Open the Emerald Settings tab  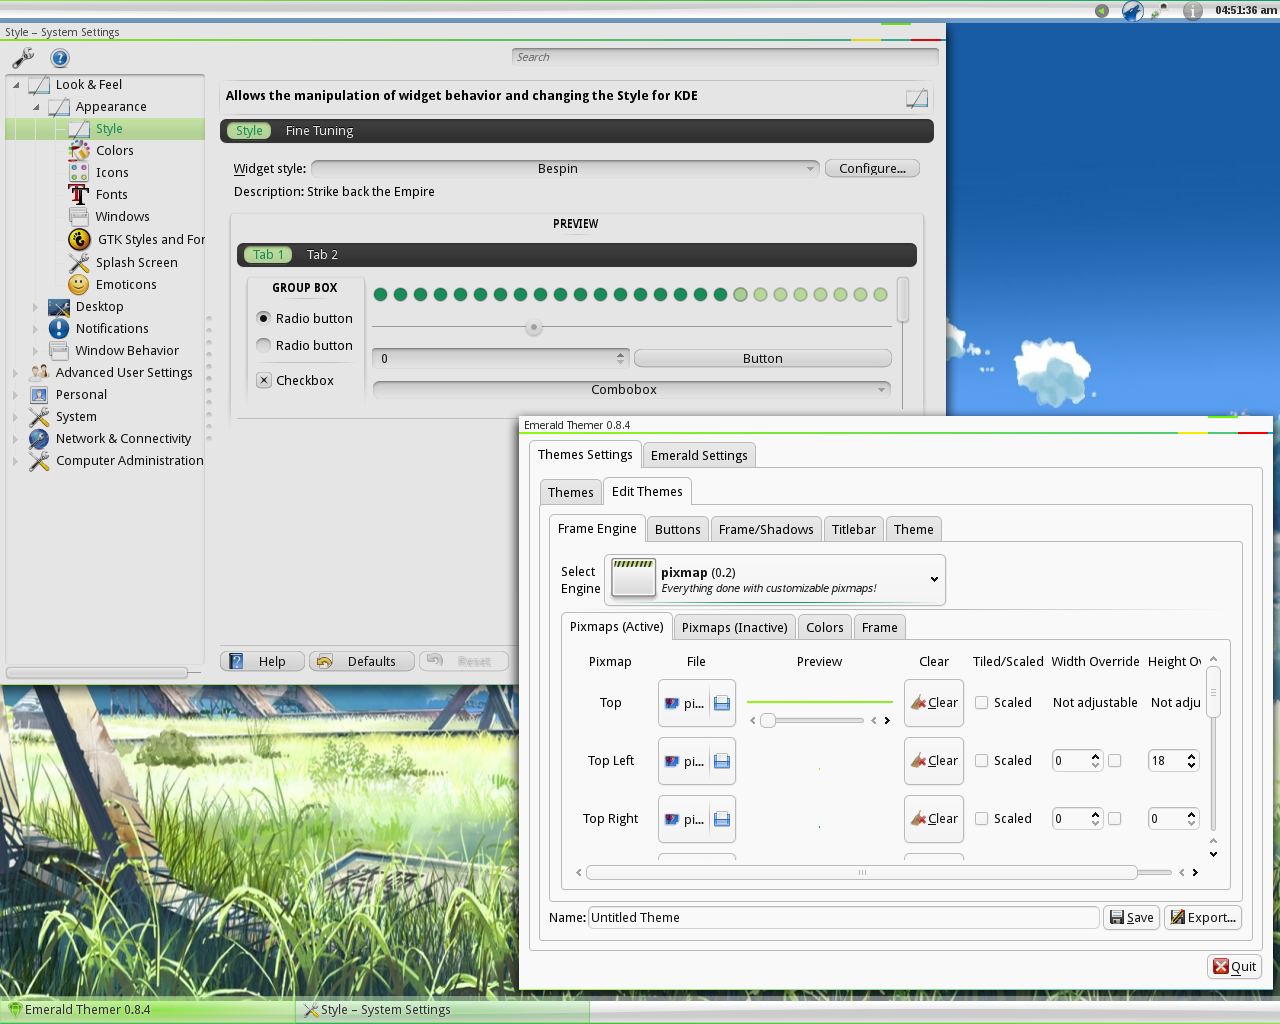pos(699,455)
